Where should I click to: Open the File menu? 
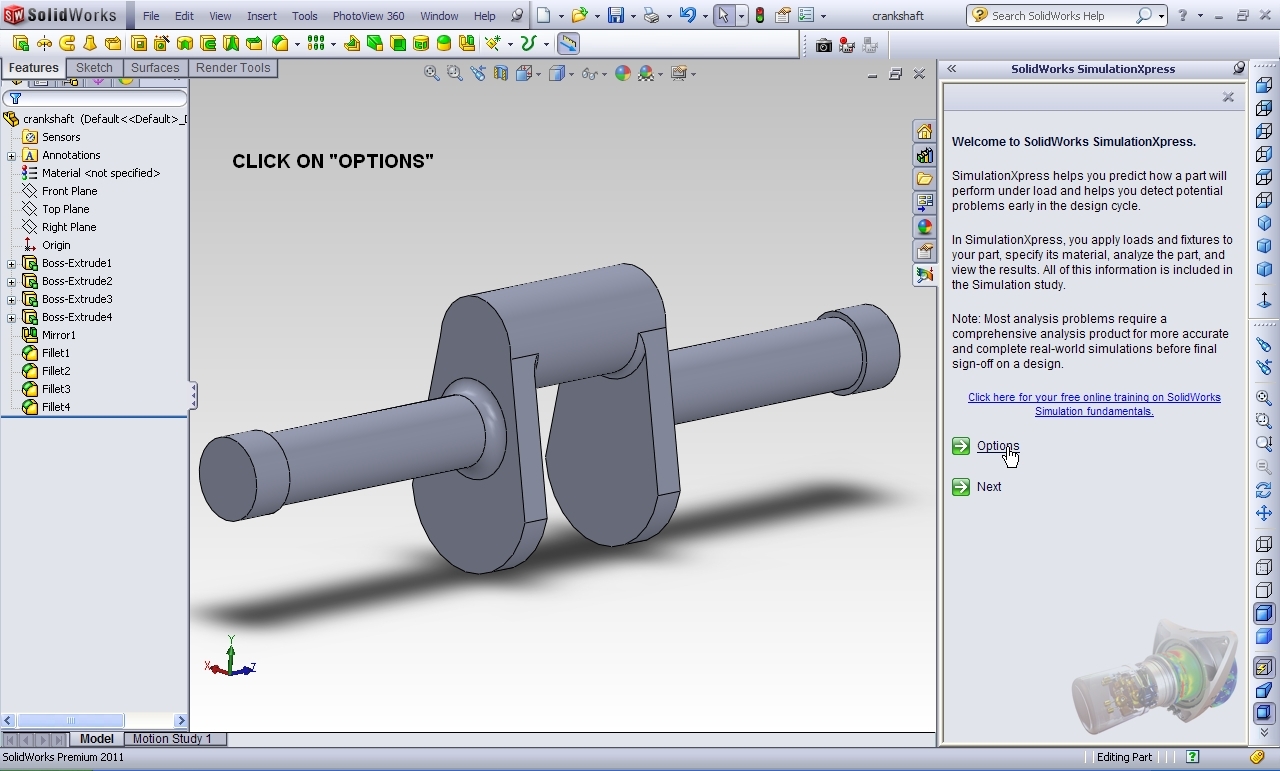[151, 16]
